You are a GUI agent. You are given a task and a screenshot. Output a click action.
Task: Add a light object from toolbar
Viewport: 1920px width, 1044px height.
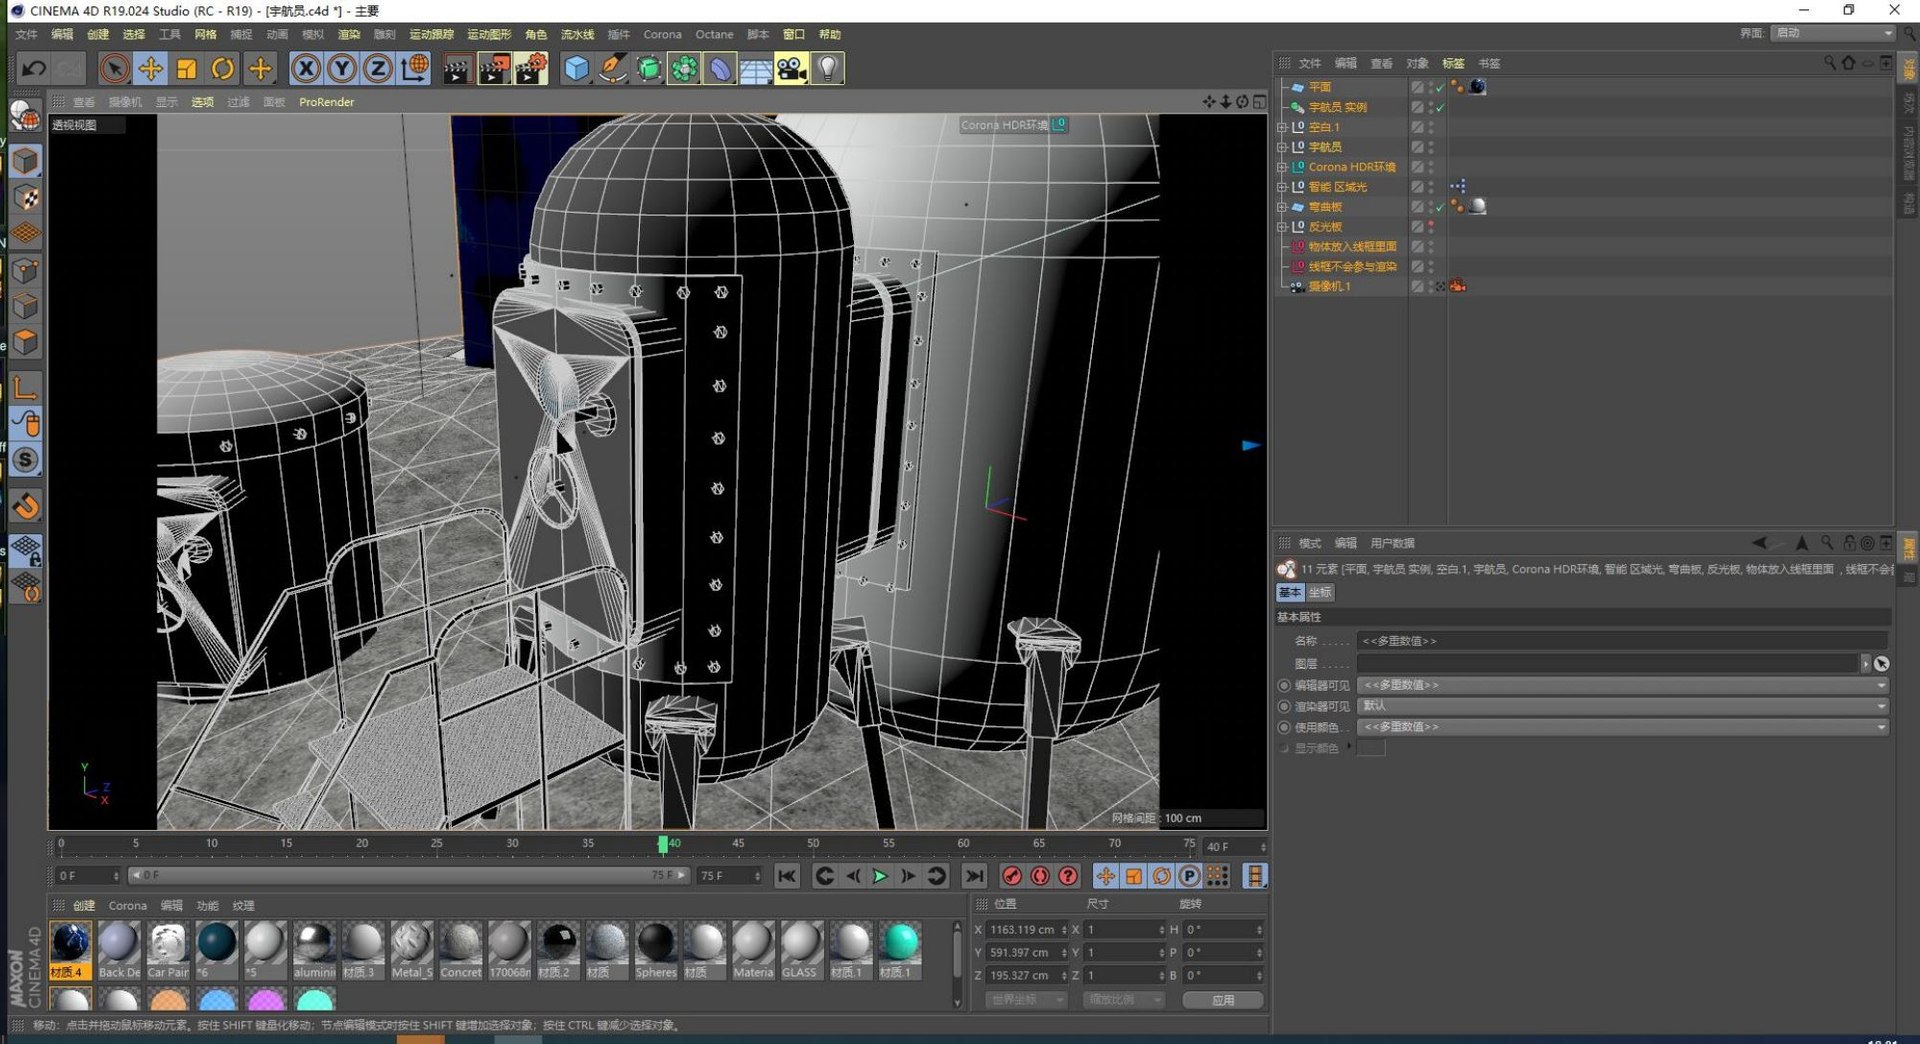[828, 68]
